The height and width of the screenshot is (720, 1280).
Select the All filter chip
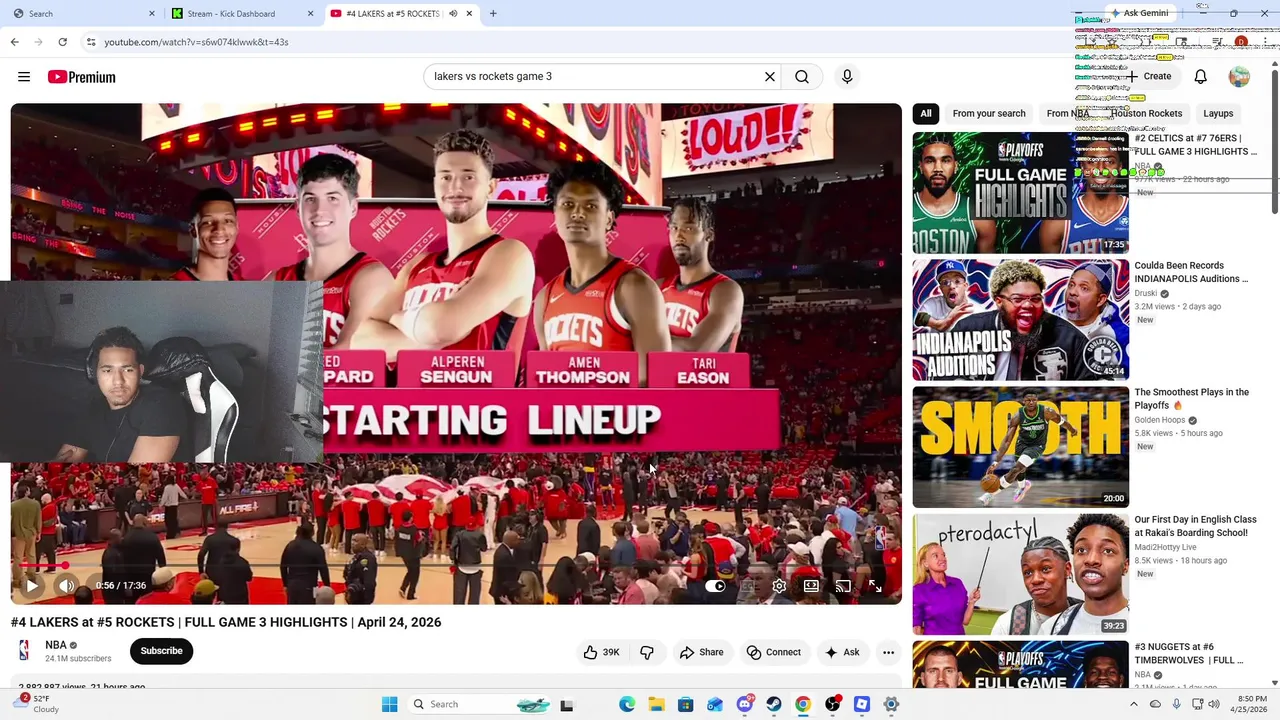926,113
